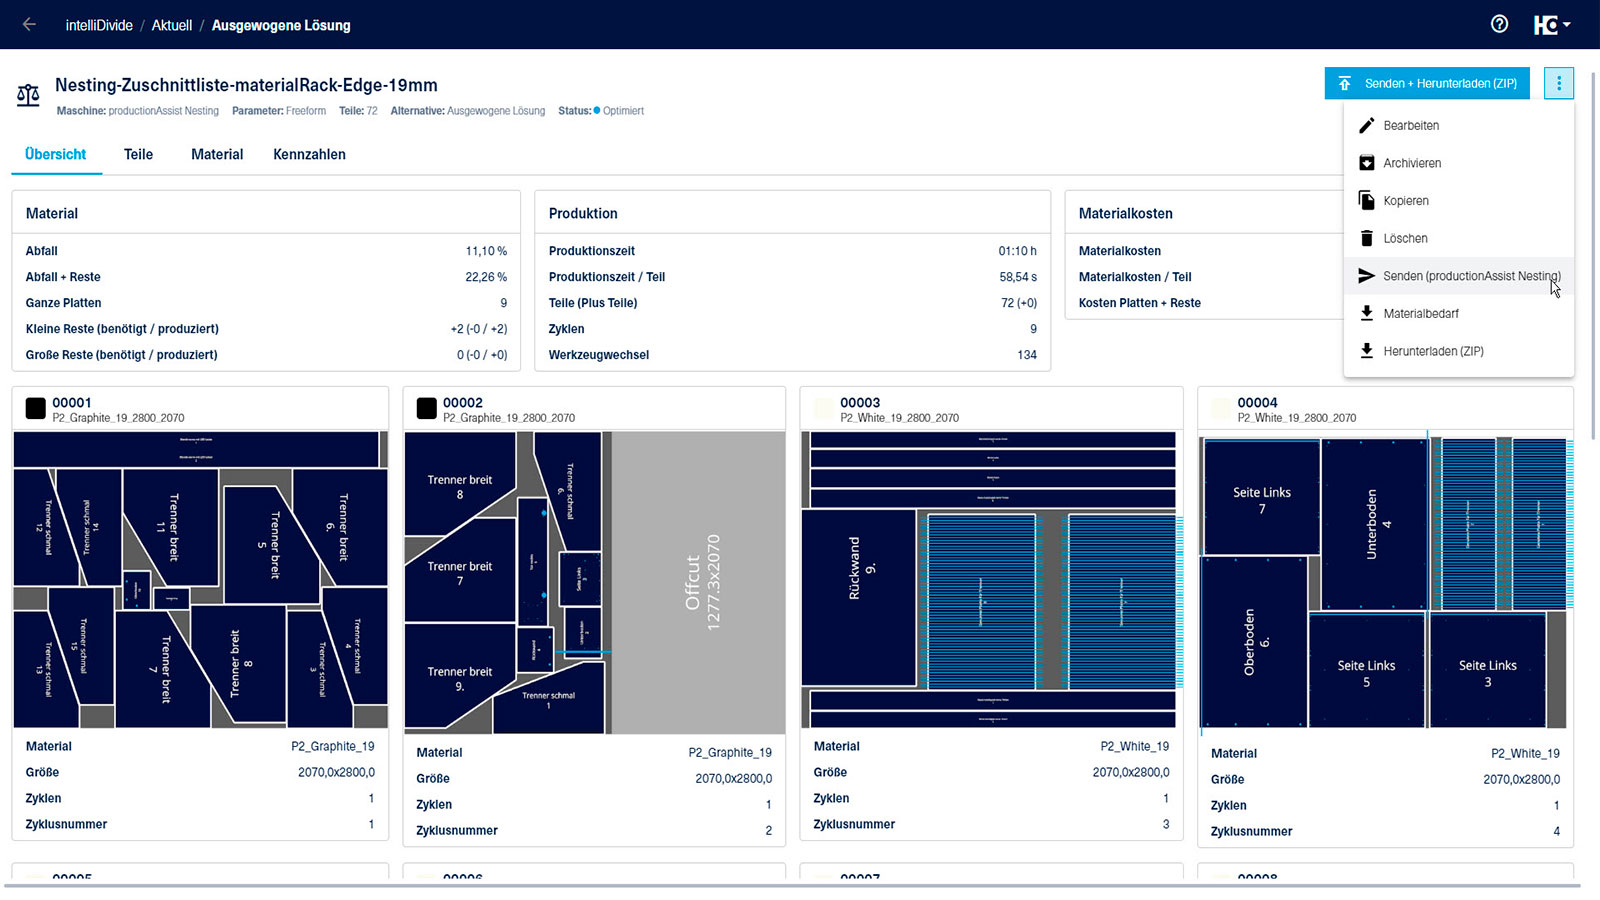Screen dimensions: 1600x900
Task: Select Senden (productionAssist Nesting) menu entry
Action: 1470,276
